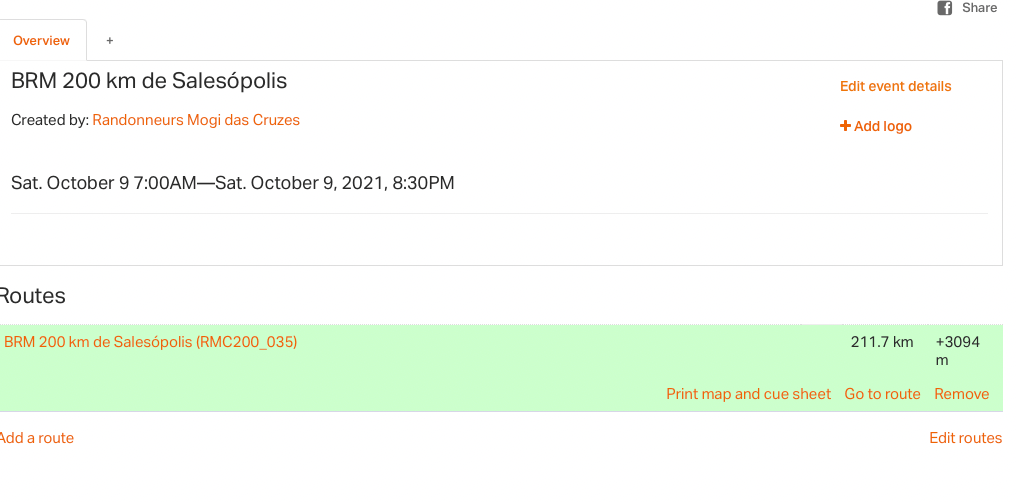Add a new tab with the + tab
Viewport: 1016px width, 502px height.
point(110,41)
